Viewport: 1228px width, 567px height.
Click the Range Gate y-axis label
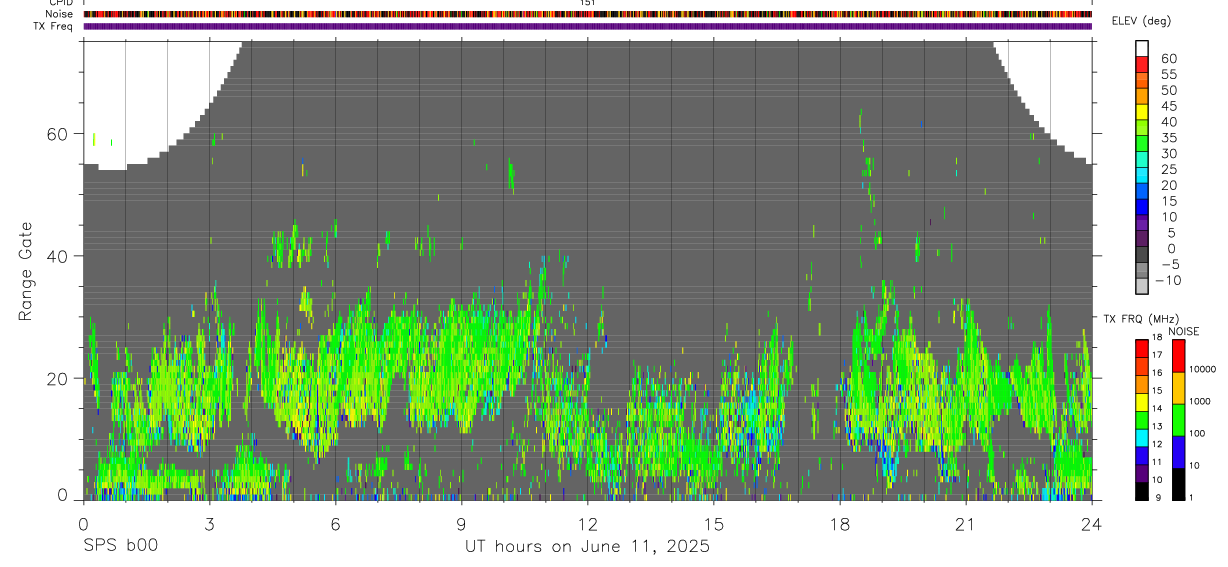point(27,272)
